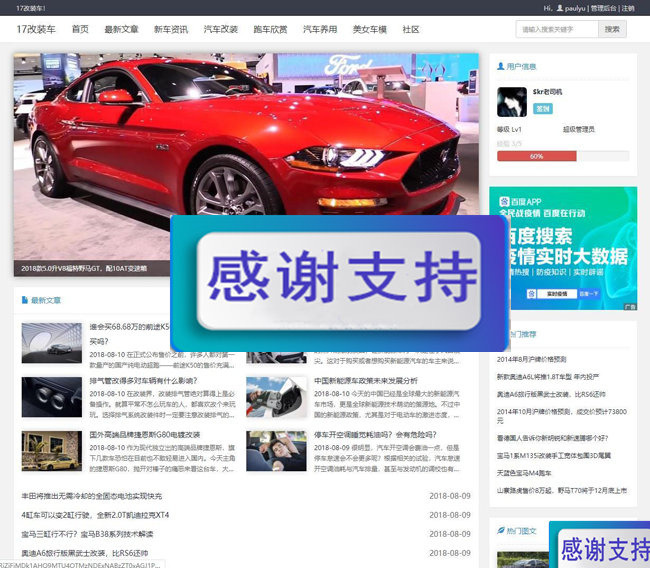Click the 最新文章 document icon
650x568 pixels.
pos(25,300)
